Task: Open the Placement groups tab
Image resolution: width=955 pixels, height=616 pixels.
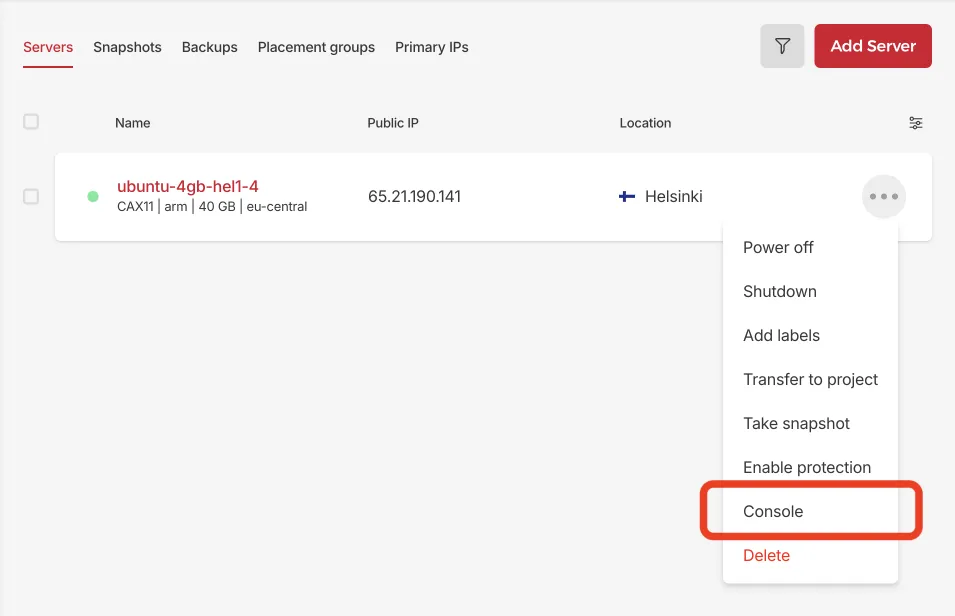Action: [x=316, y=47]
